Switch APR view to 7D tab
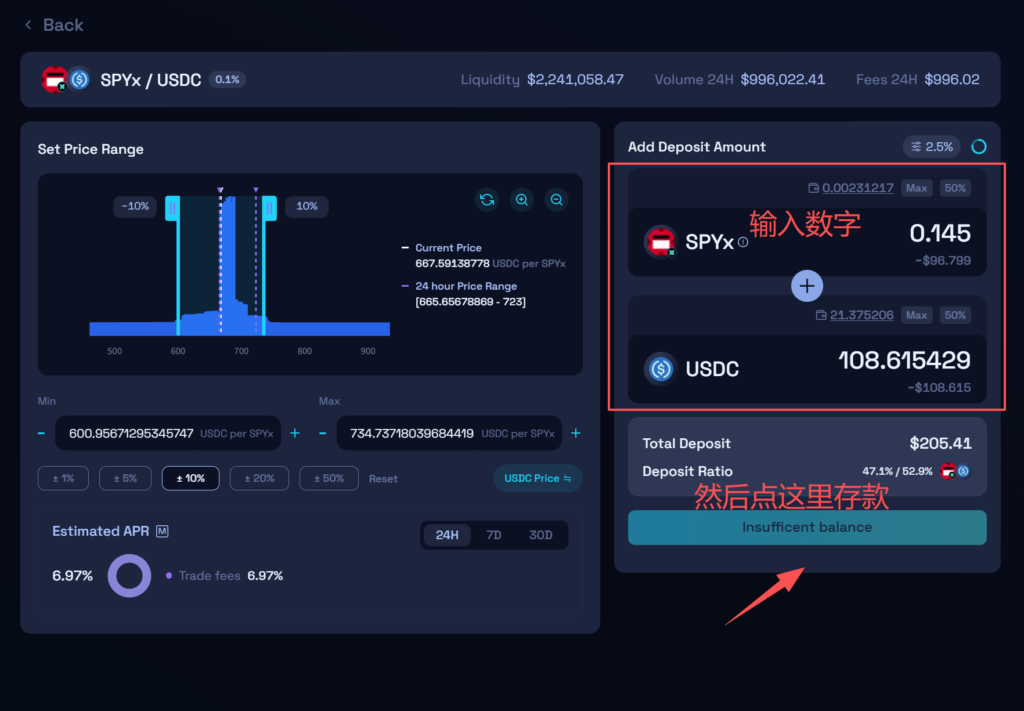Screen dimensions: 1024x711 [494, 535]
